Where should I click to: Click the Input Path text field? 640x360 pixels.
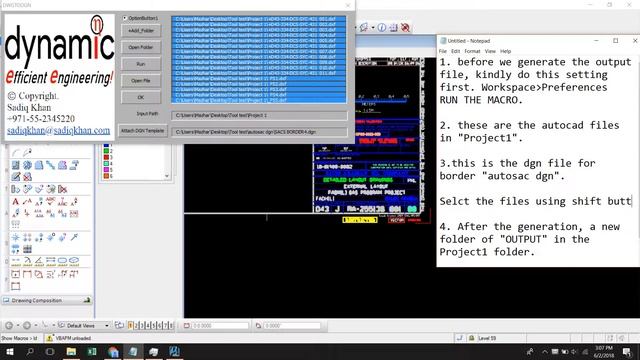[x=259, y=116]
